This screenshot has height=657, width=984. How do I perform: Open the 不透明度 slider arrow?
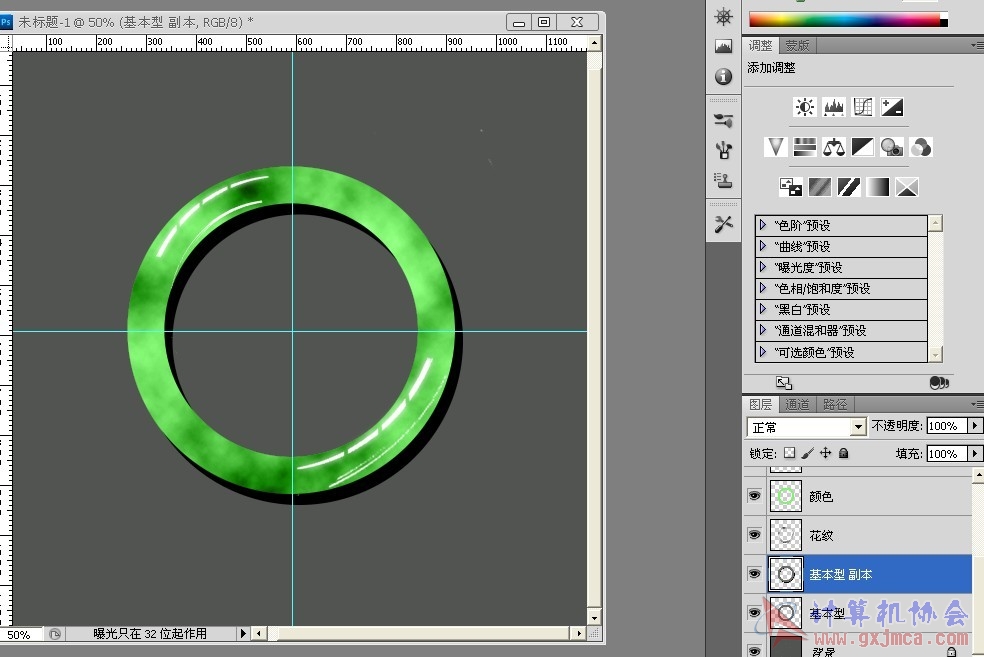975,426
